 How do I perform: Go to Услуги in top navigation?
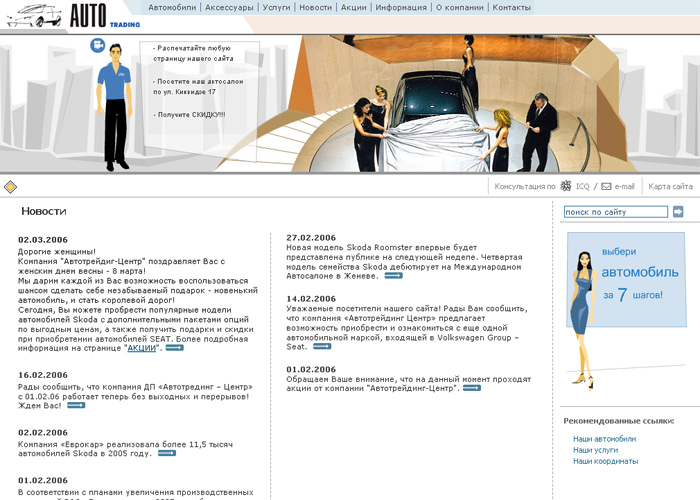(x=276, y=8)
